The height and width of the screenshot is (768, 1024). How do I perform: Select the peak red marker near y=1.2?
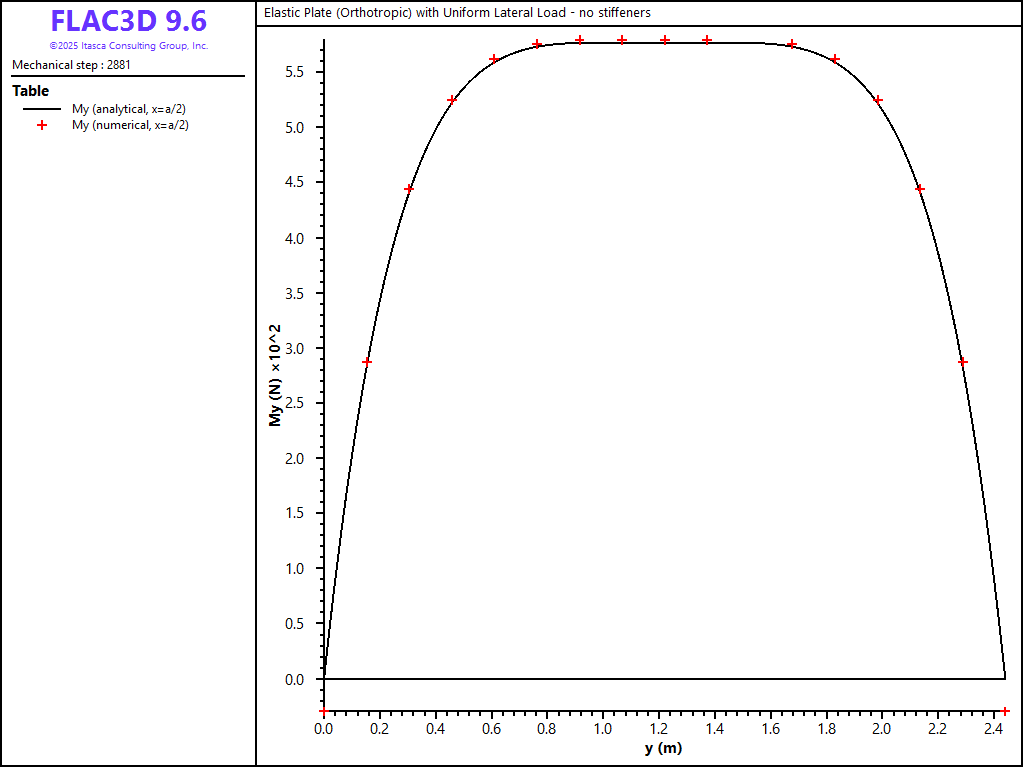[665, 40]
